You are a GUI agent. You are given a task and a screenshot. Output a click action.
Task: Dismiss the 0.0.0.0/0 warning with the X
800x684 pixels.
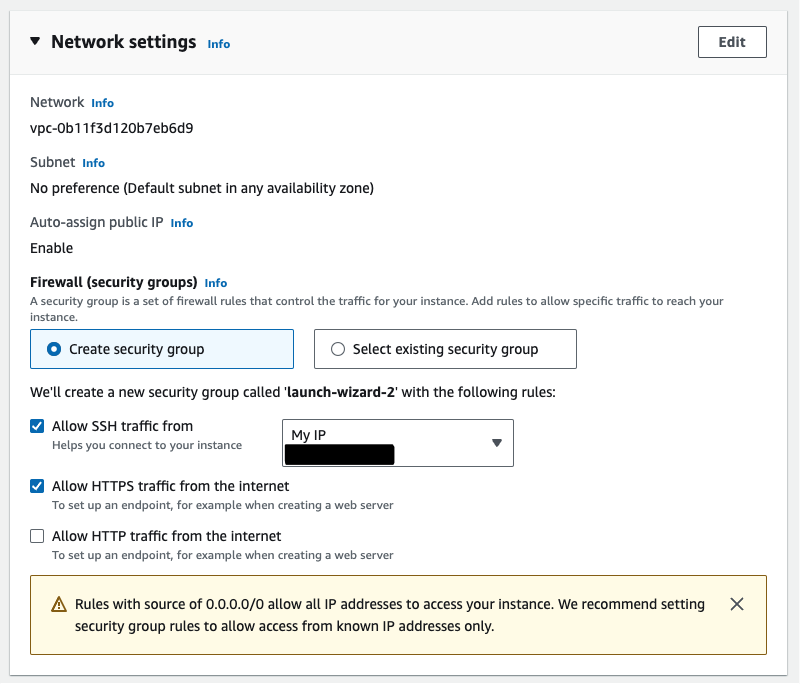pos(737,604)
